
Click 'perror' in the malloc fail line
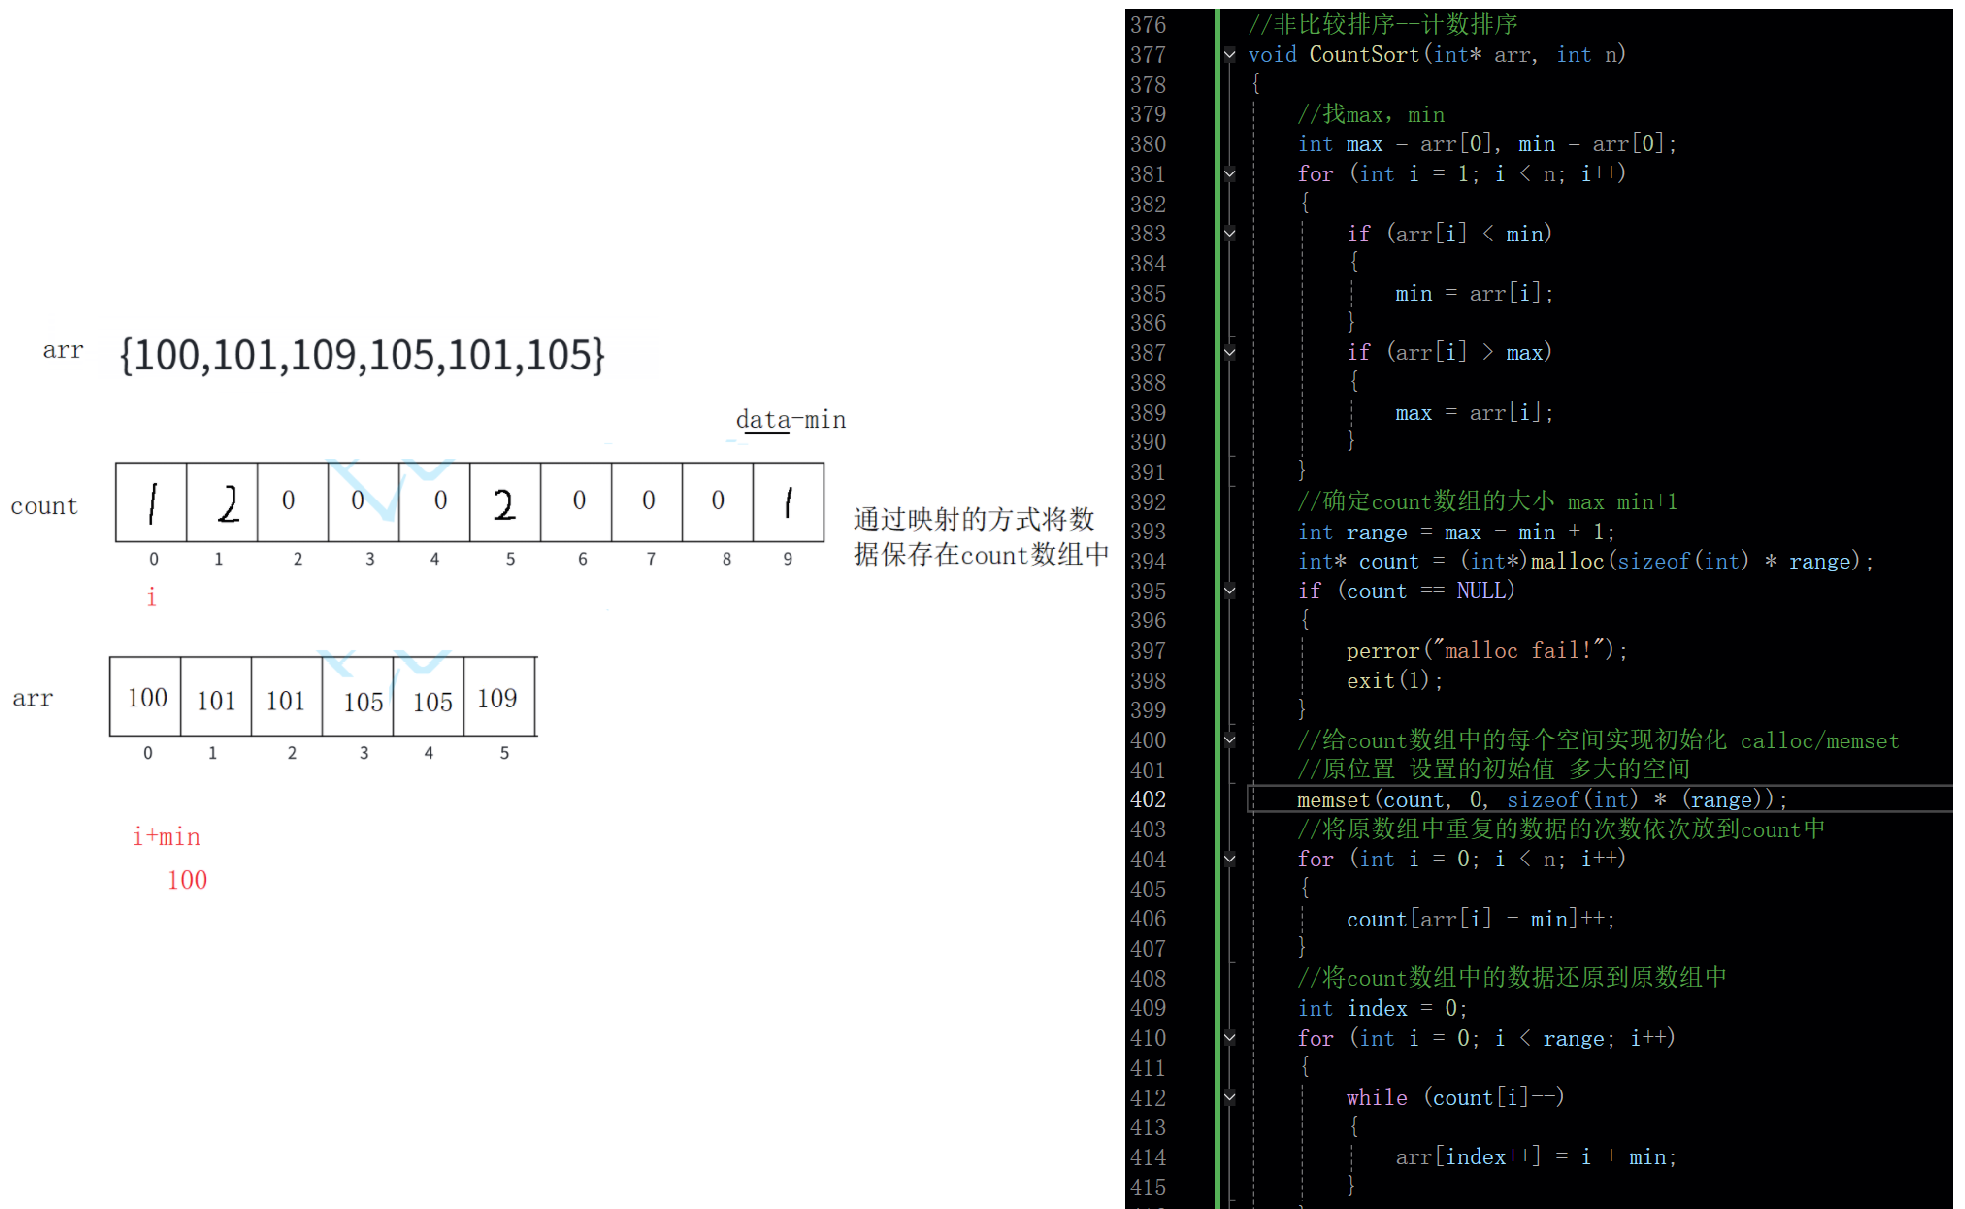[x=1382, y=651]
